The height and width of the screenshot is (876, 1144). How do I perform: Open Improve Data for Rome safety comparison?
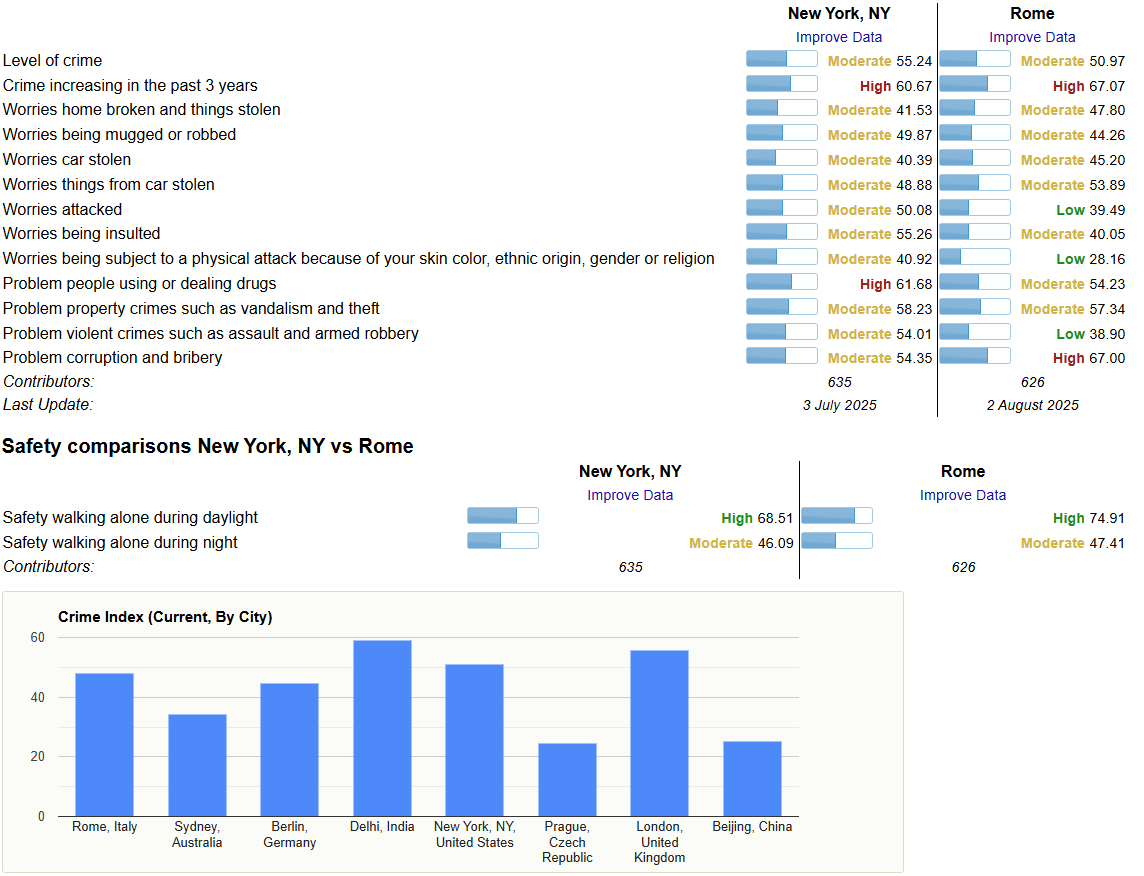pos(962,495)
